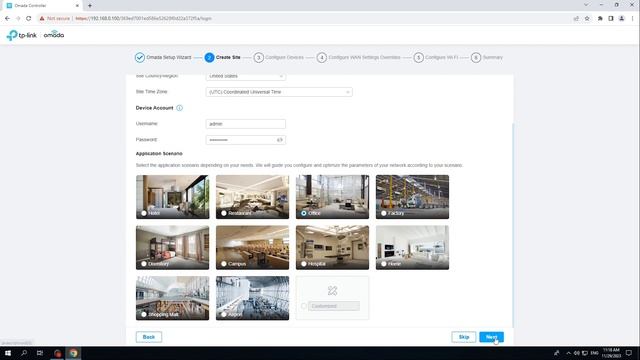Click the browser address bar URL
This screenshot has height=360, width=640.
click(144, 18)
